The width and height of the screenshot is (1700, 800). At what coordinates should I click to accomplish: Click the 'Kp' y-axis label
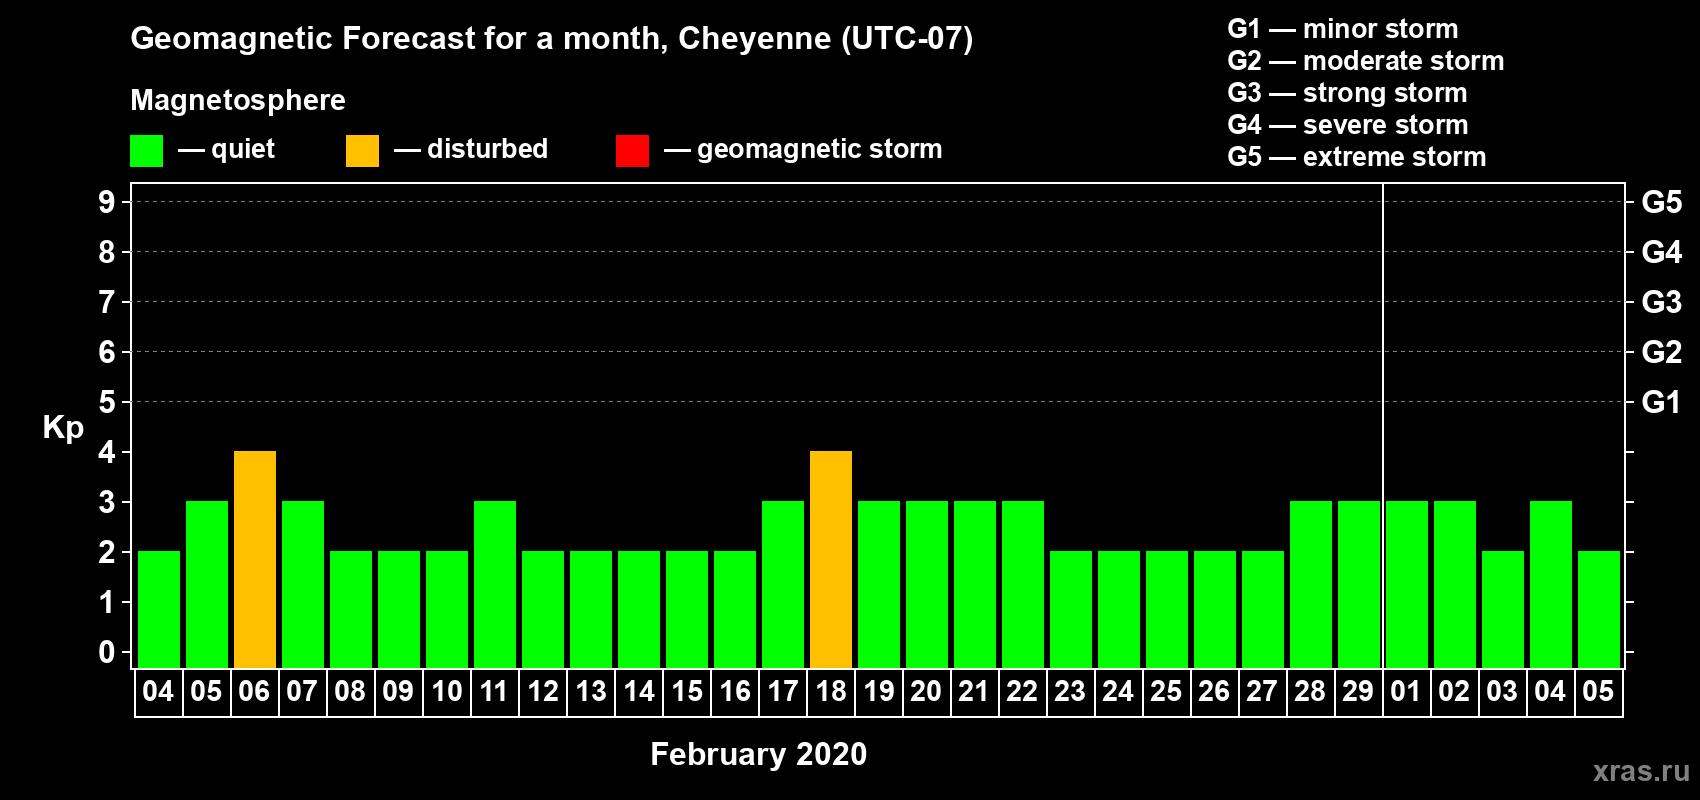pyautogui.click(x=63, y=428)
